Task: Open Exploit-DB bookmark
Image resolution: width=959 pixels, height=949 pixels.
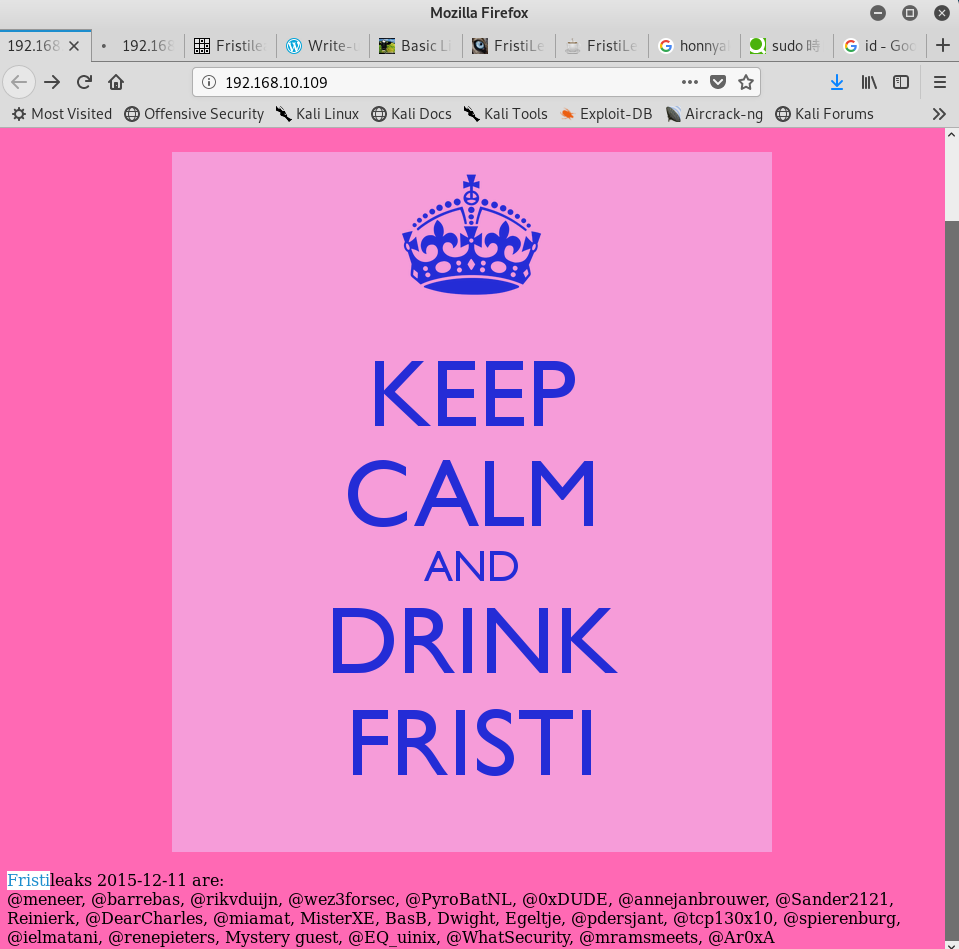Action: point(605,114)
